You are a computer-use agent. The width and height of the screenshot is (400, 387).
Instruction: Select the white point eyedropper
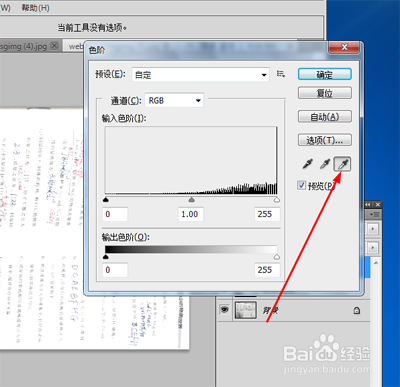342,164
